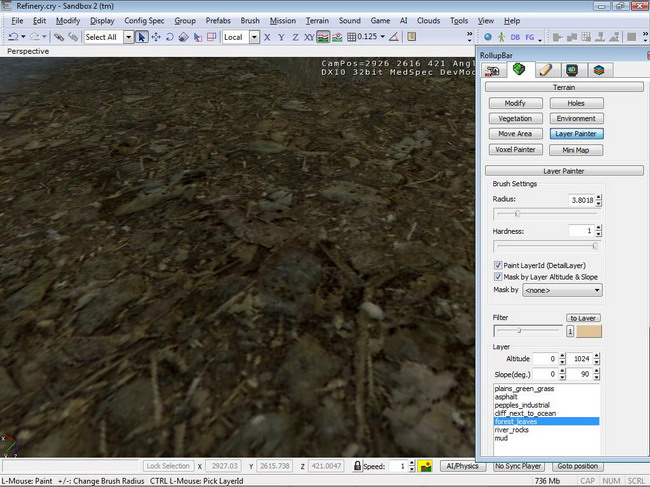Click the Mini Map button
This screenshot has height=487, width=650.
point(576,150)
